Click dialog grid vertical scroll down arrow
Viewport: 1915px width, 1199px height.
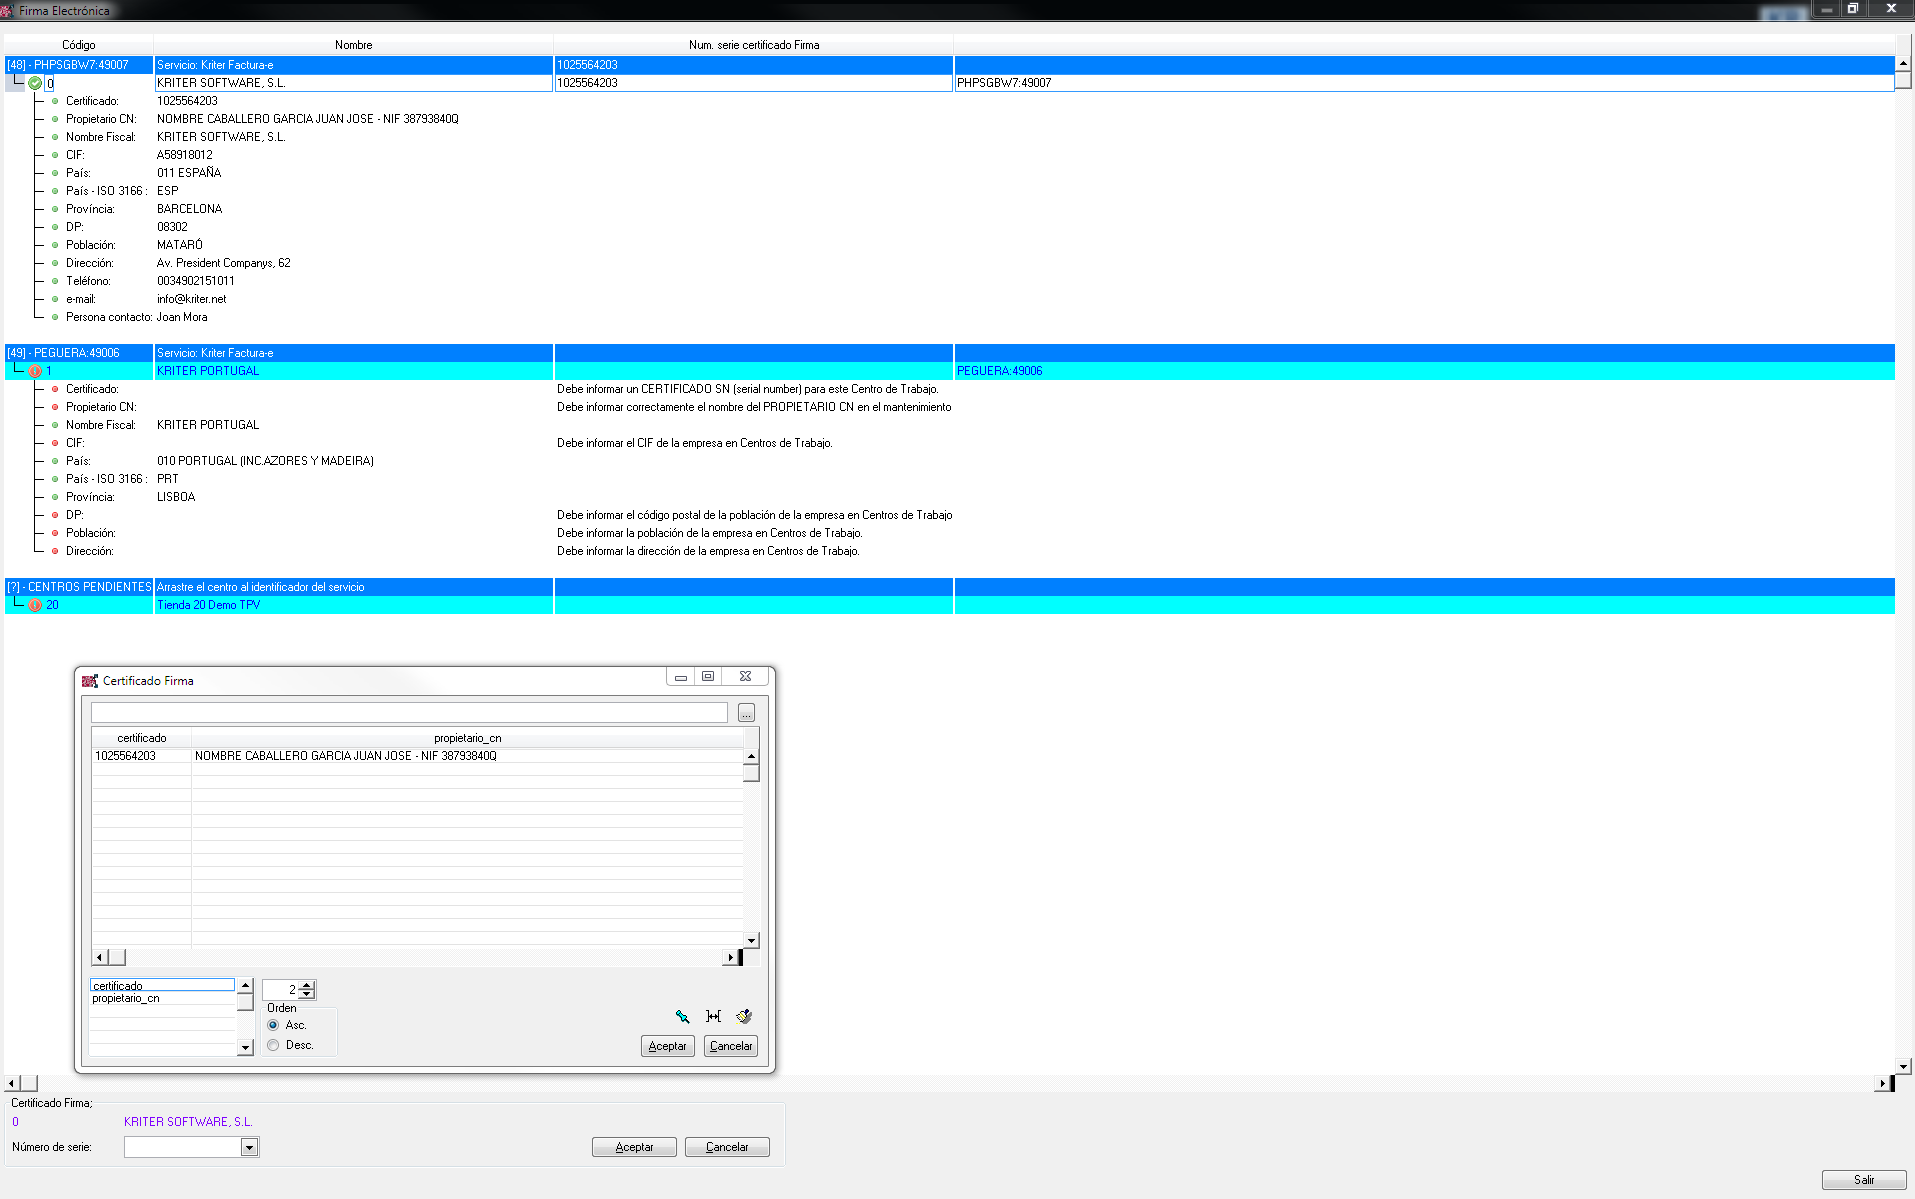[x=751, y=940]
